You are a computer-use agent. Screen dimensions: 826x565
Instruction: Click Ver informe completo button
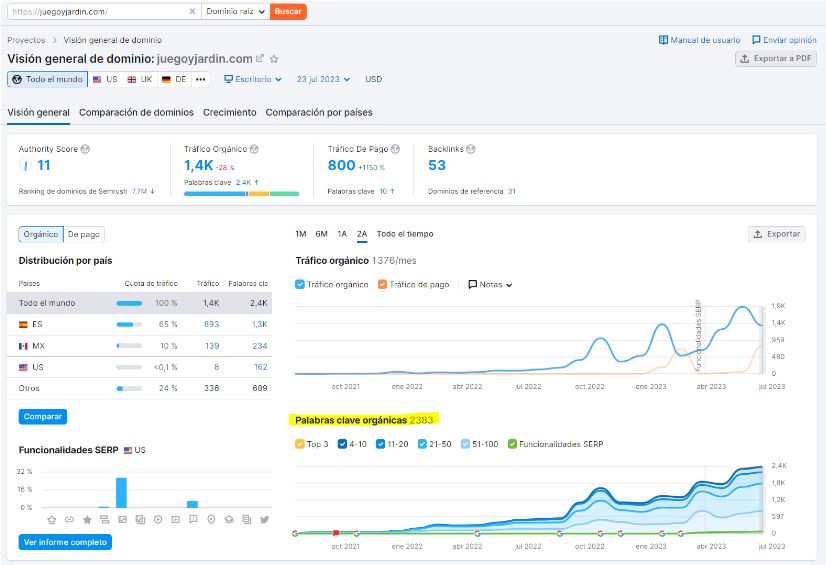[x=65, y=542]
